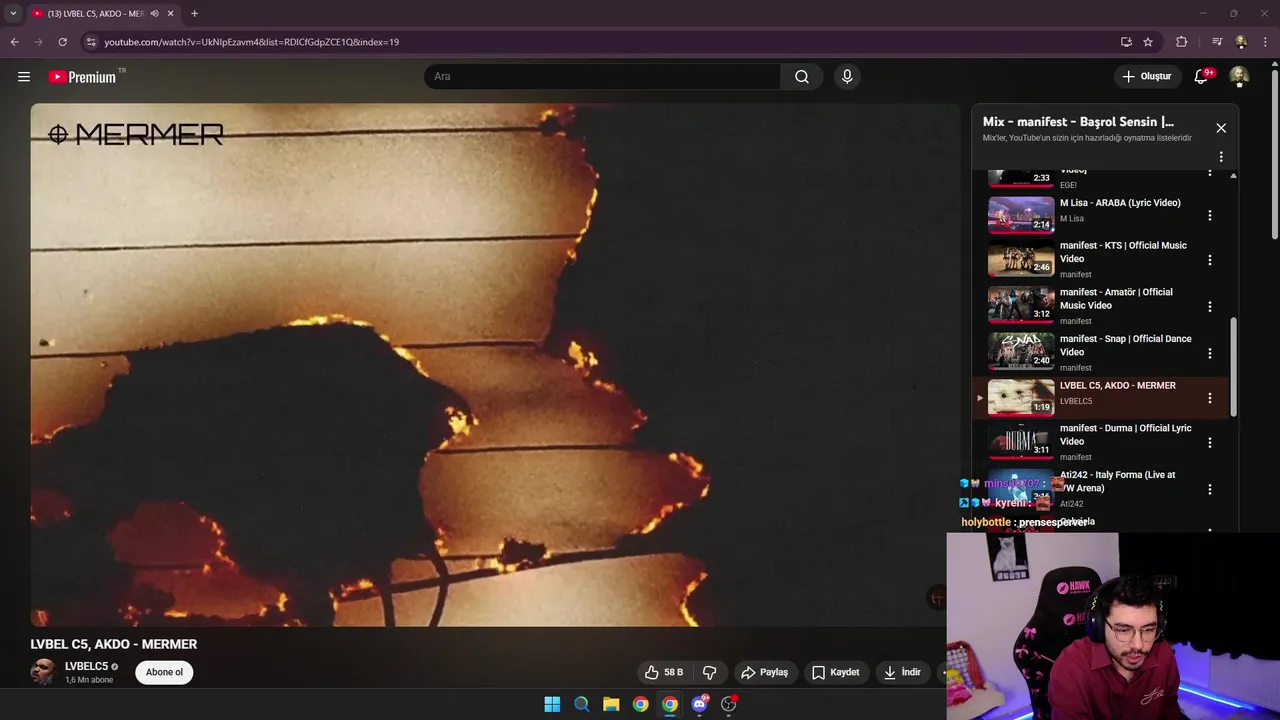Open options for Ati242 - Italy Forma

pos(1209,489)
